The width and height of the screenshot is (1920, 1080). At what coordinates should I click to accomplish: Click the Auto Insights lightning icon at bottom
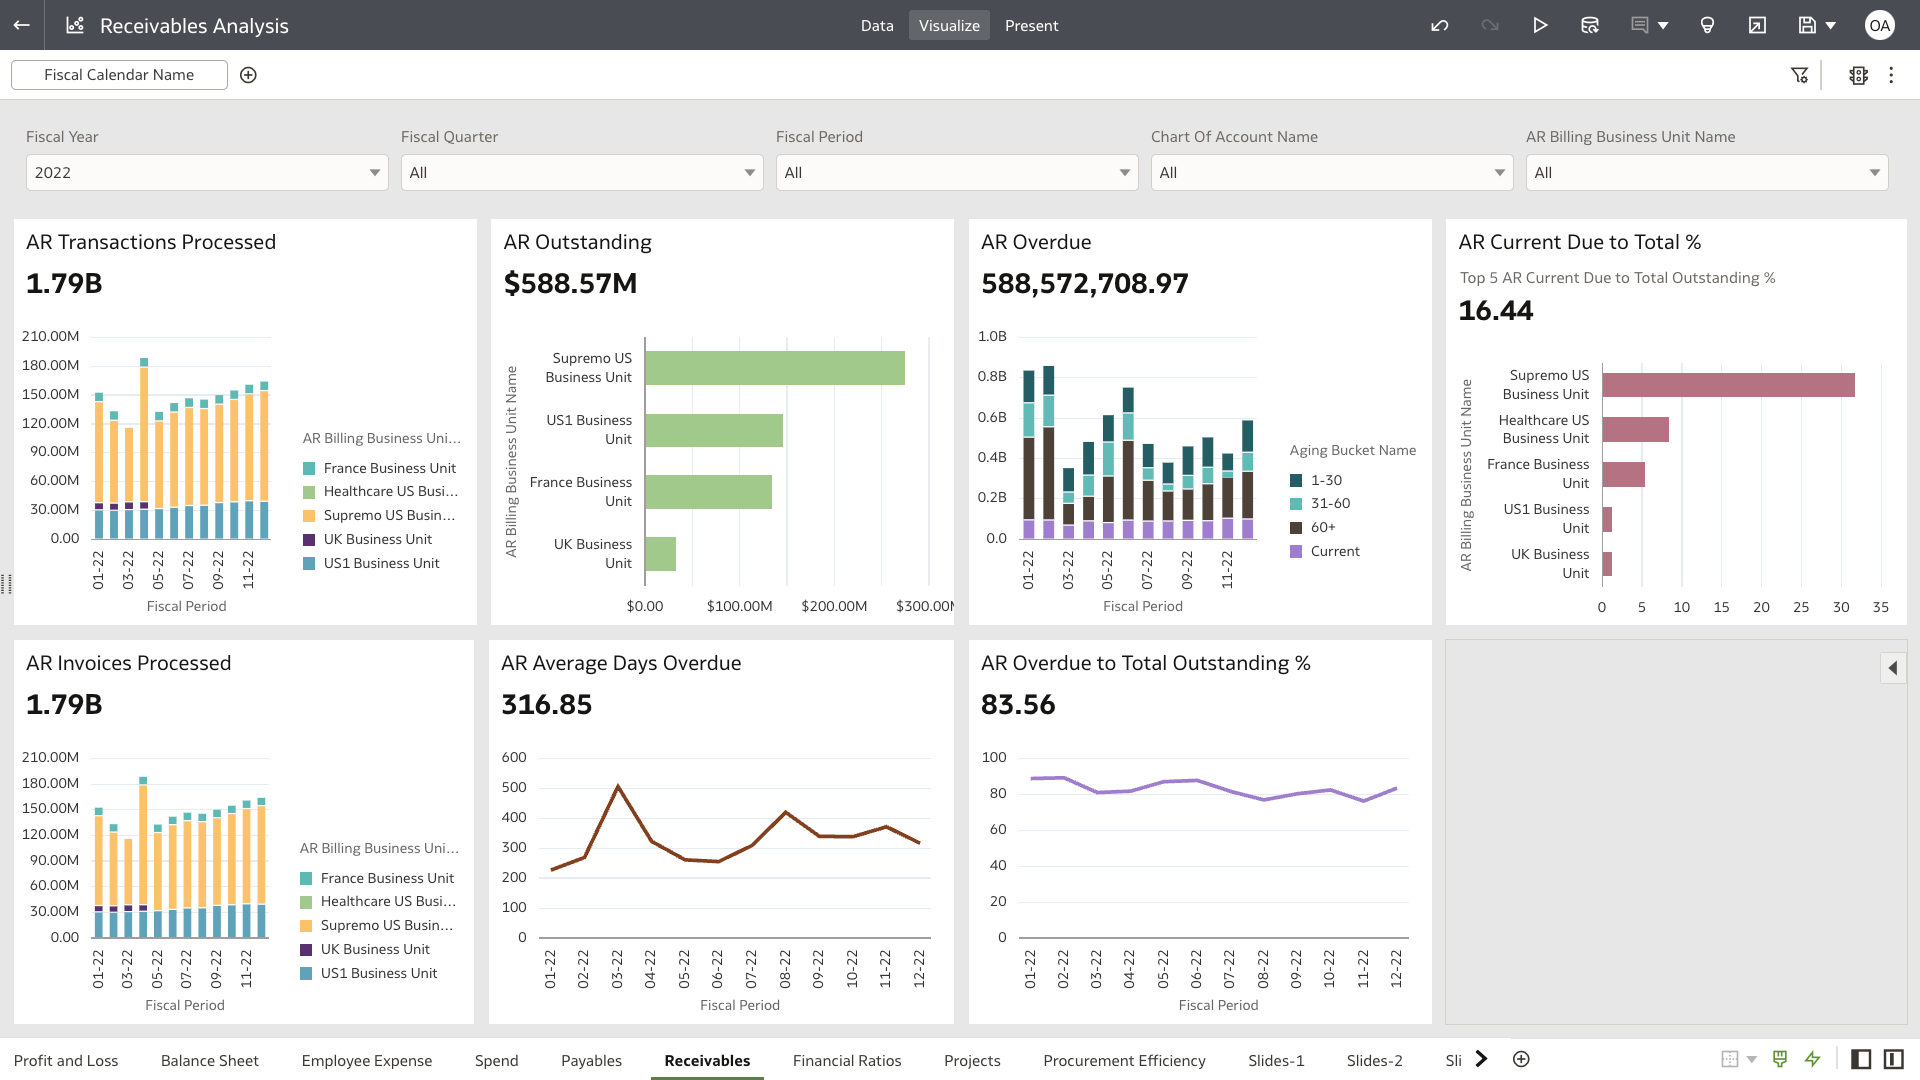(x=1813, y=1059)
